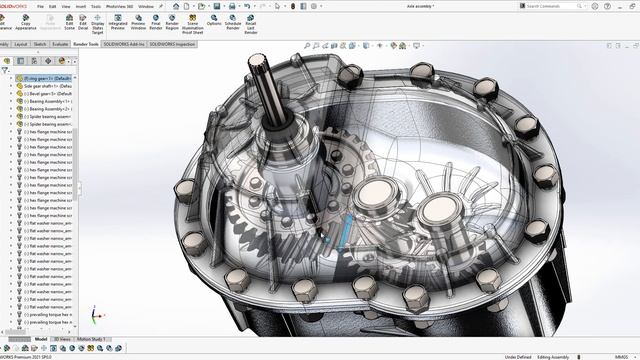Viewport: 640px width, 360px height.
Task: Click the Select cursor tool
Action: tap(277, 6)
